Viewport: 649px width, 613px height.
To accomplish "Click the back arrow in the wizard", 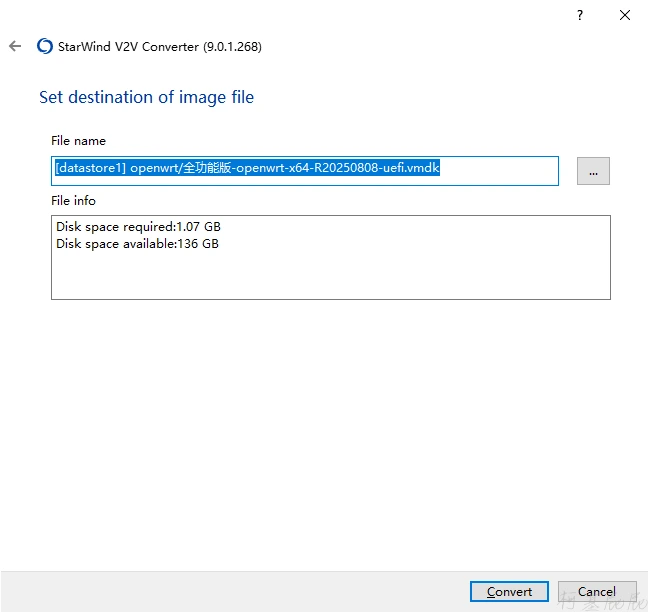I will (x=15, y=46).
